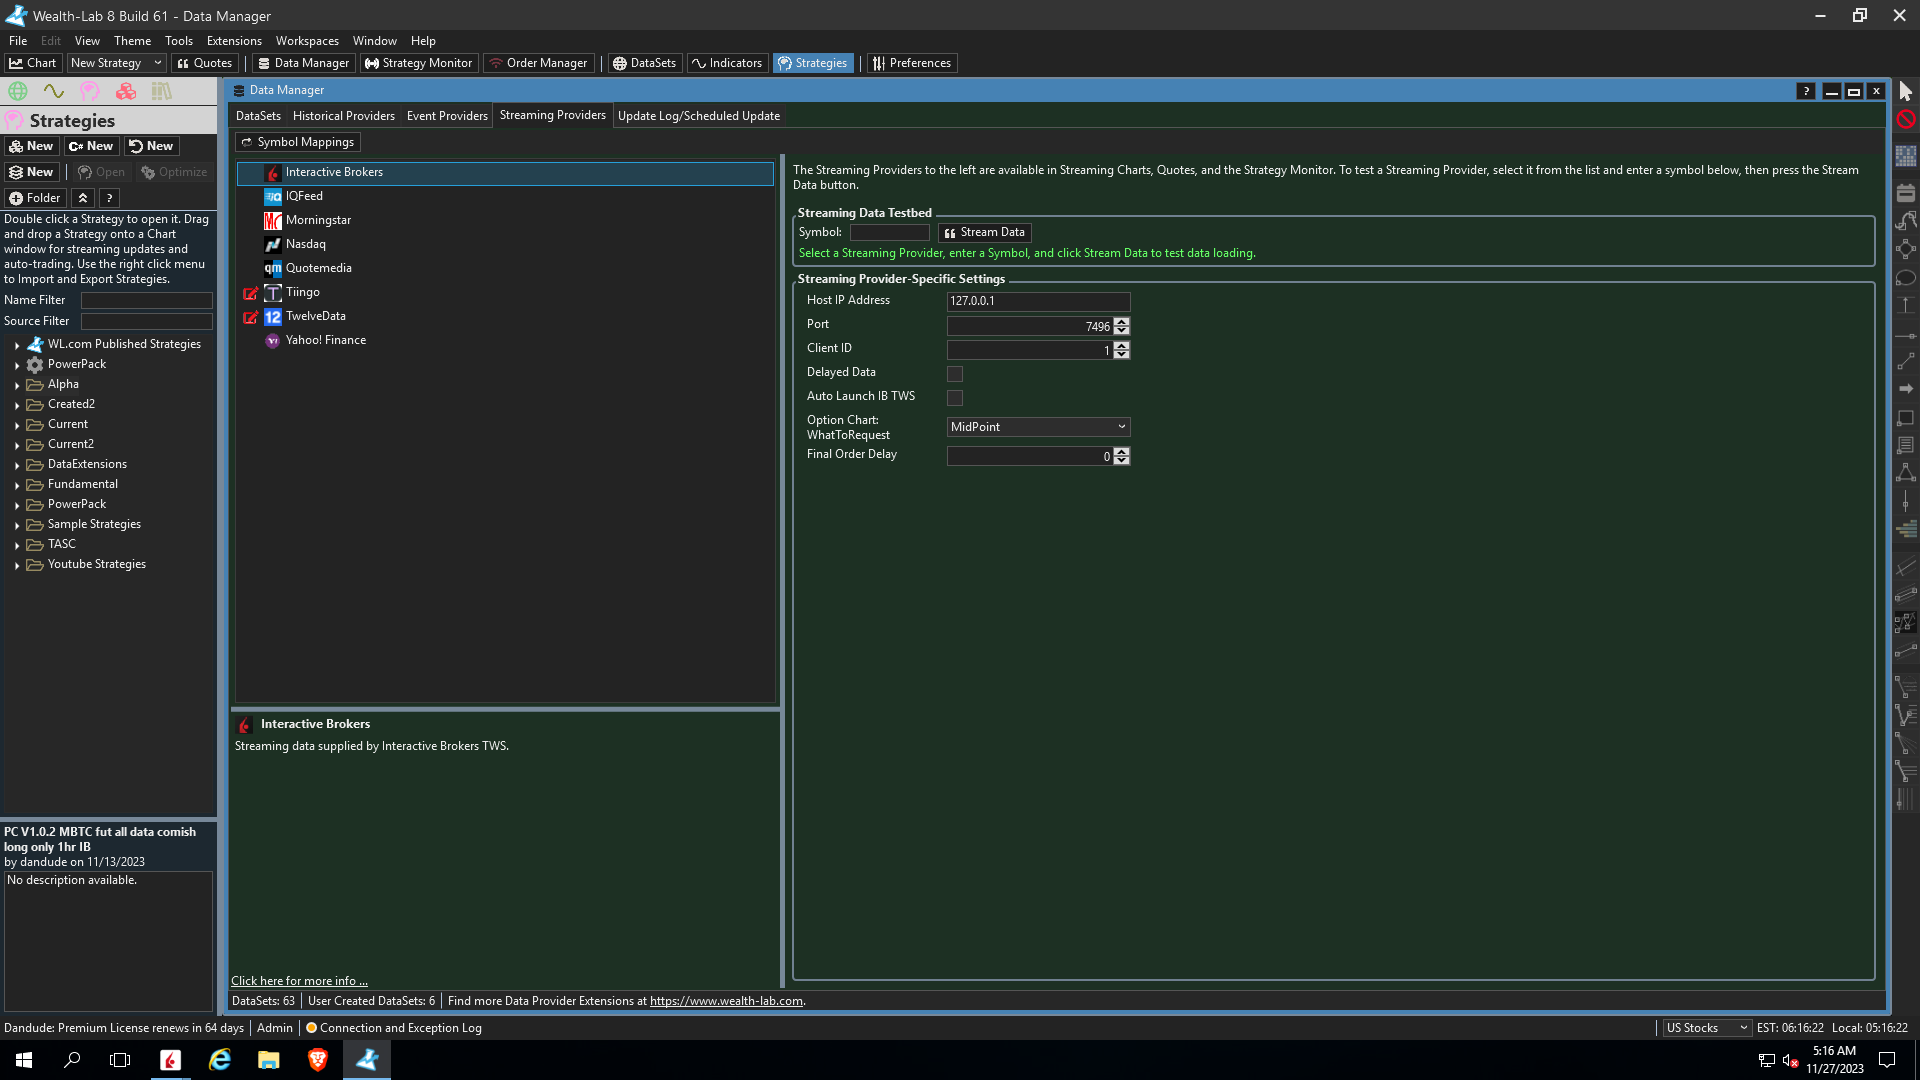Open Brave browser from taskbar

pos(318,1060)
